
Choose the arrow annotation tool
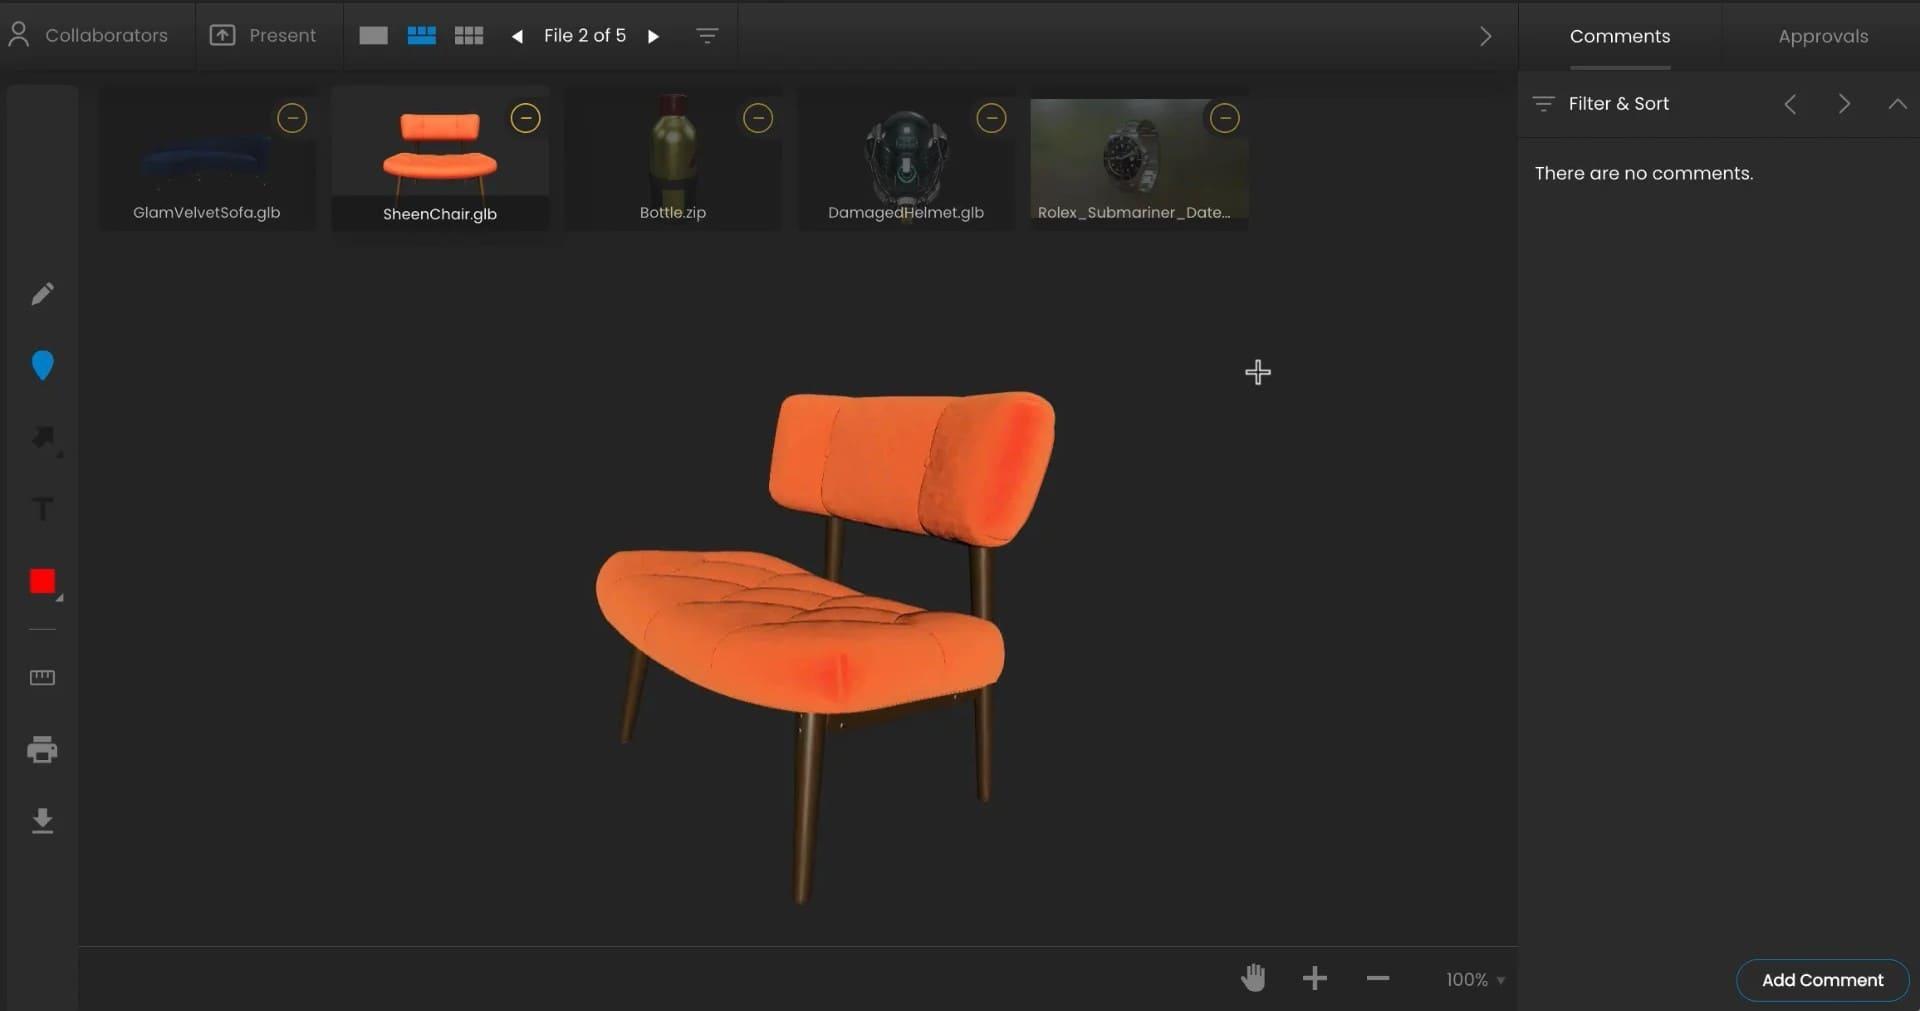43,438
